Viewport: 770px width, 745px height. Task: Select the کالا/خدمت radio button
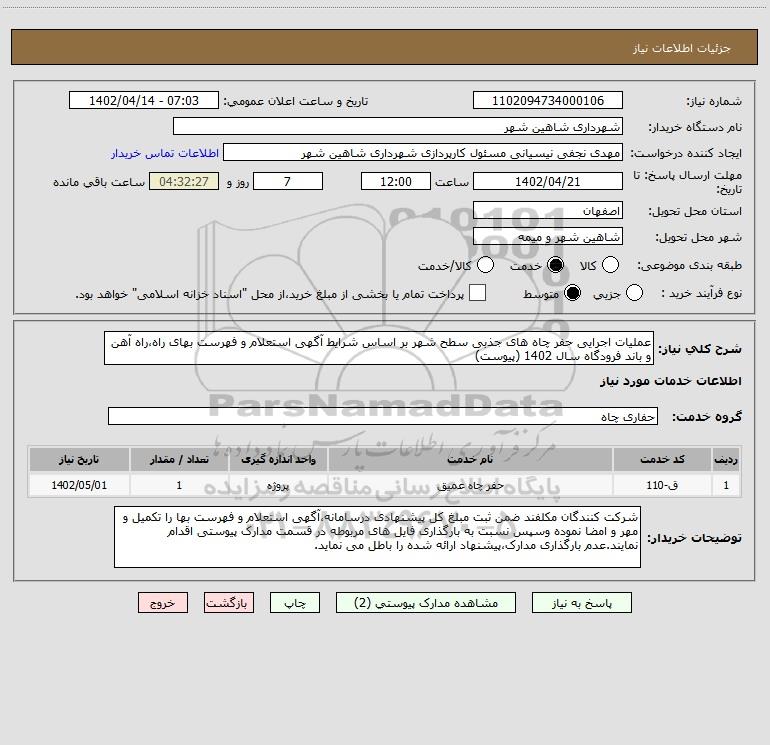point(486,265)
